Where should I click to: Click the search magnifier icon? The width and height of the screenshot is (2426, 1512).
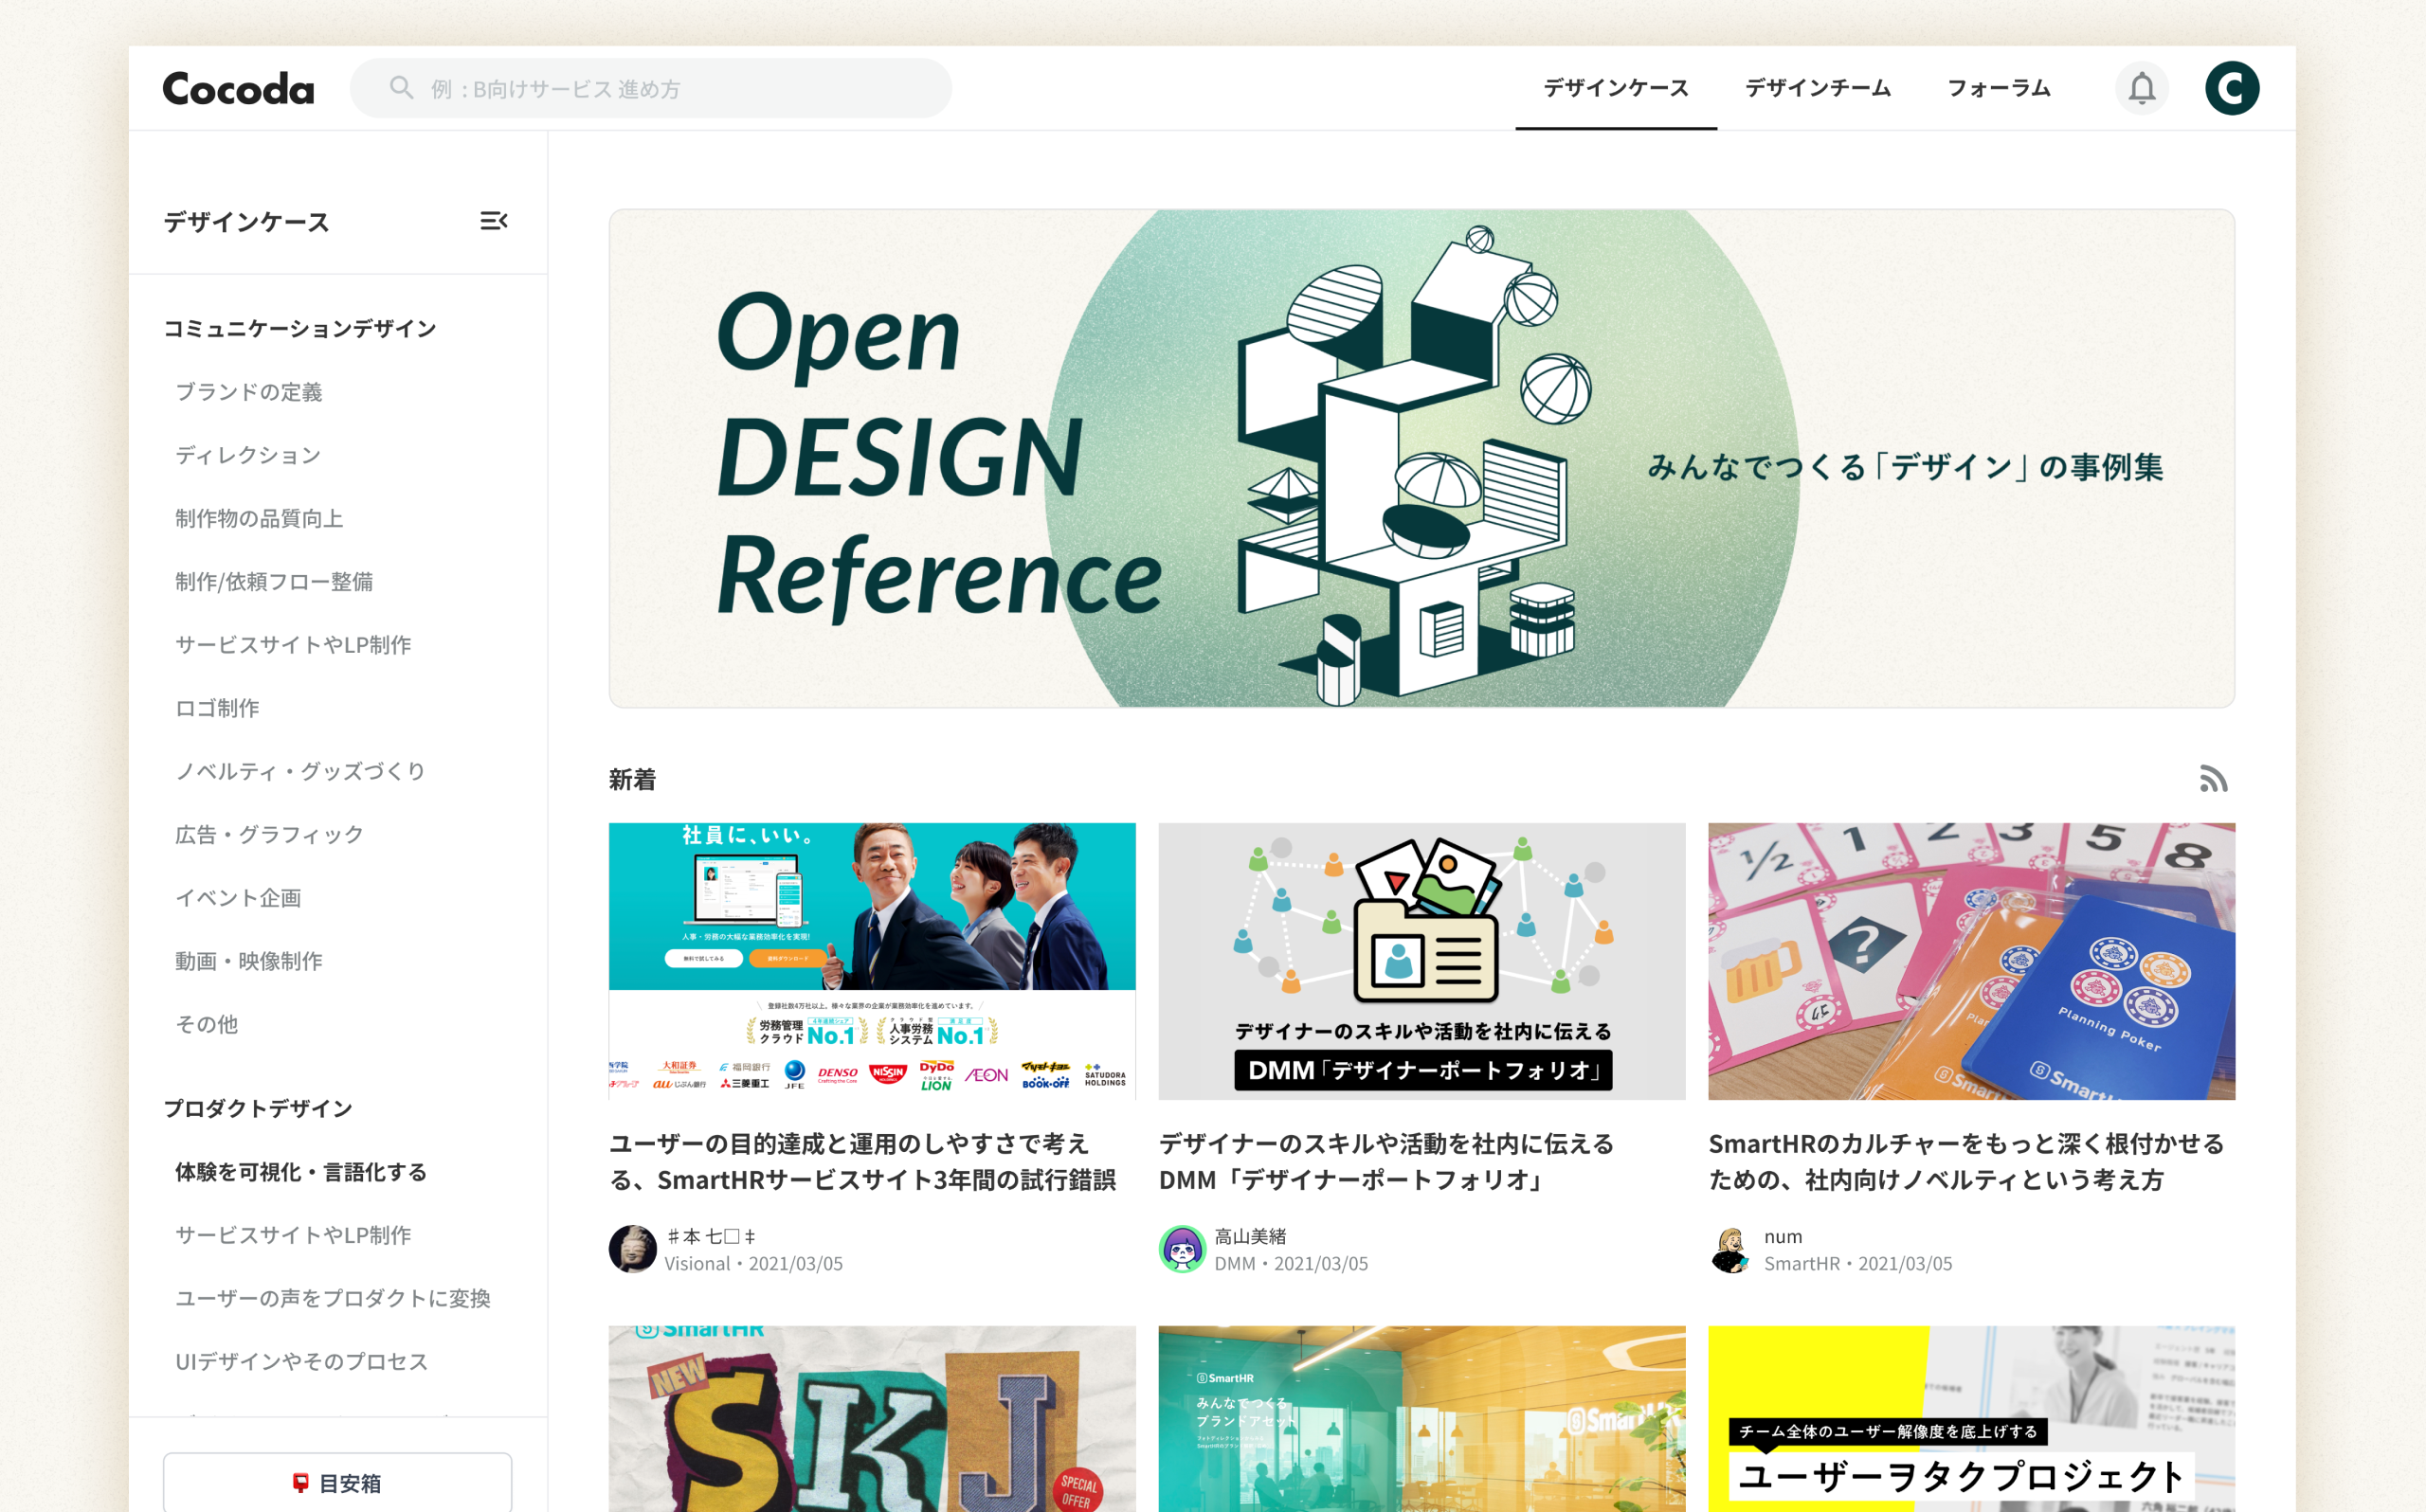(x=401, y=88)
